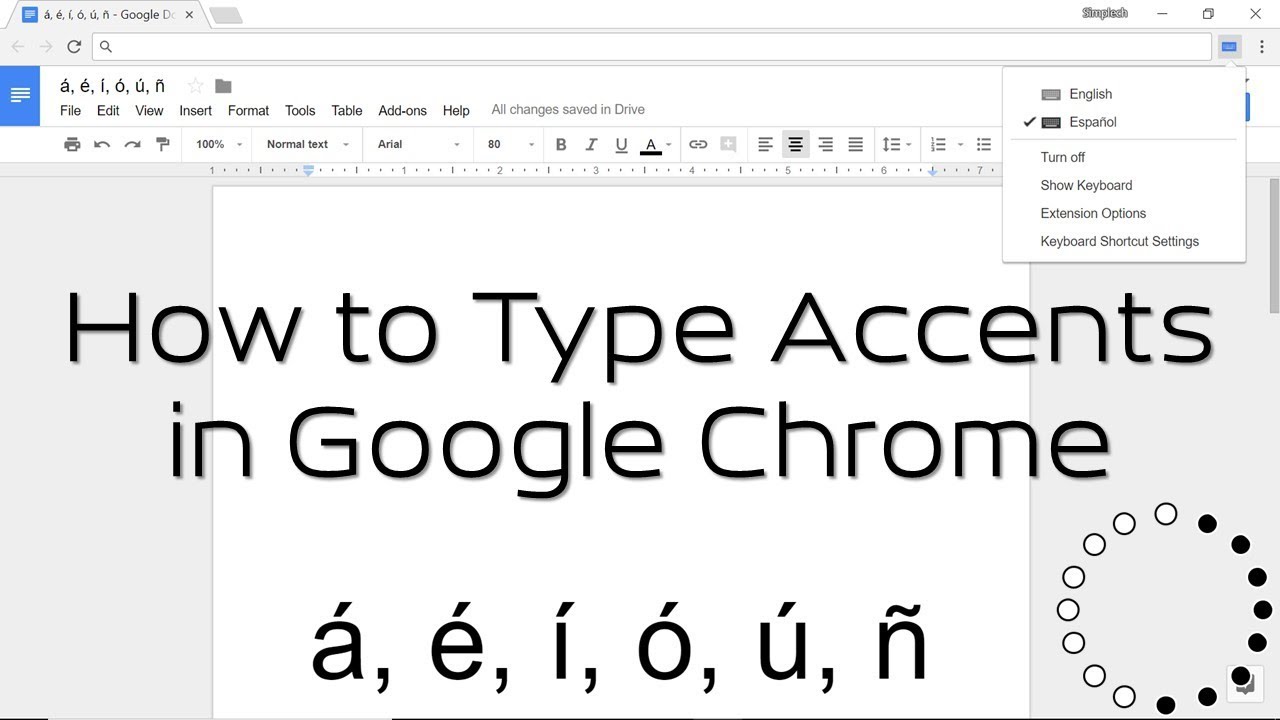Image resolution: width=1280 pixels, height=720 pixels.
Task: Open the zoom 100% dropdown
Action: (219, 144)
